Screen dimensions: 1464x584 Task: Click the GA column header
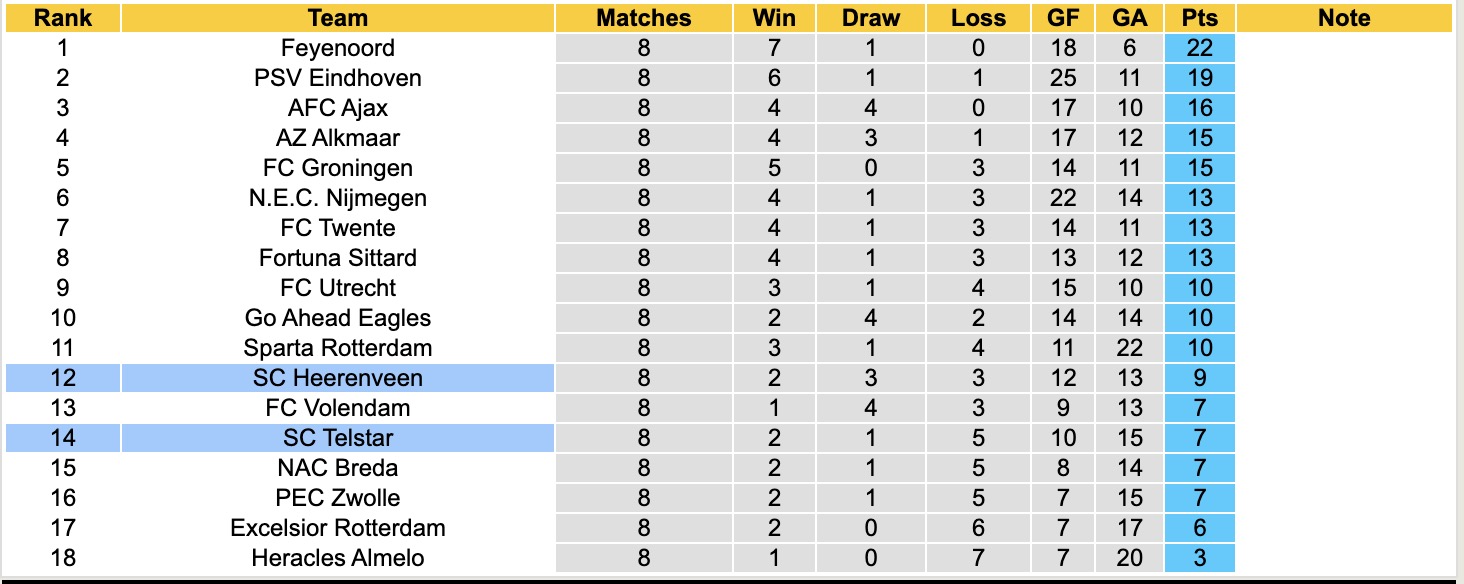1130,18
